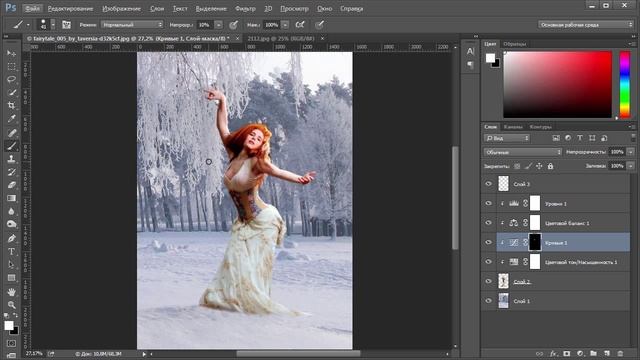
Task: Link layers icon in Layers panel
Action: (540, 353)
